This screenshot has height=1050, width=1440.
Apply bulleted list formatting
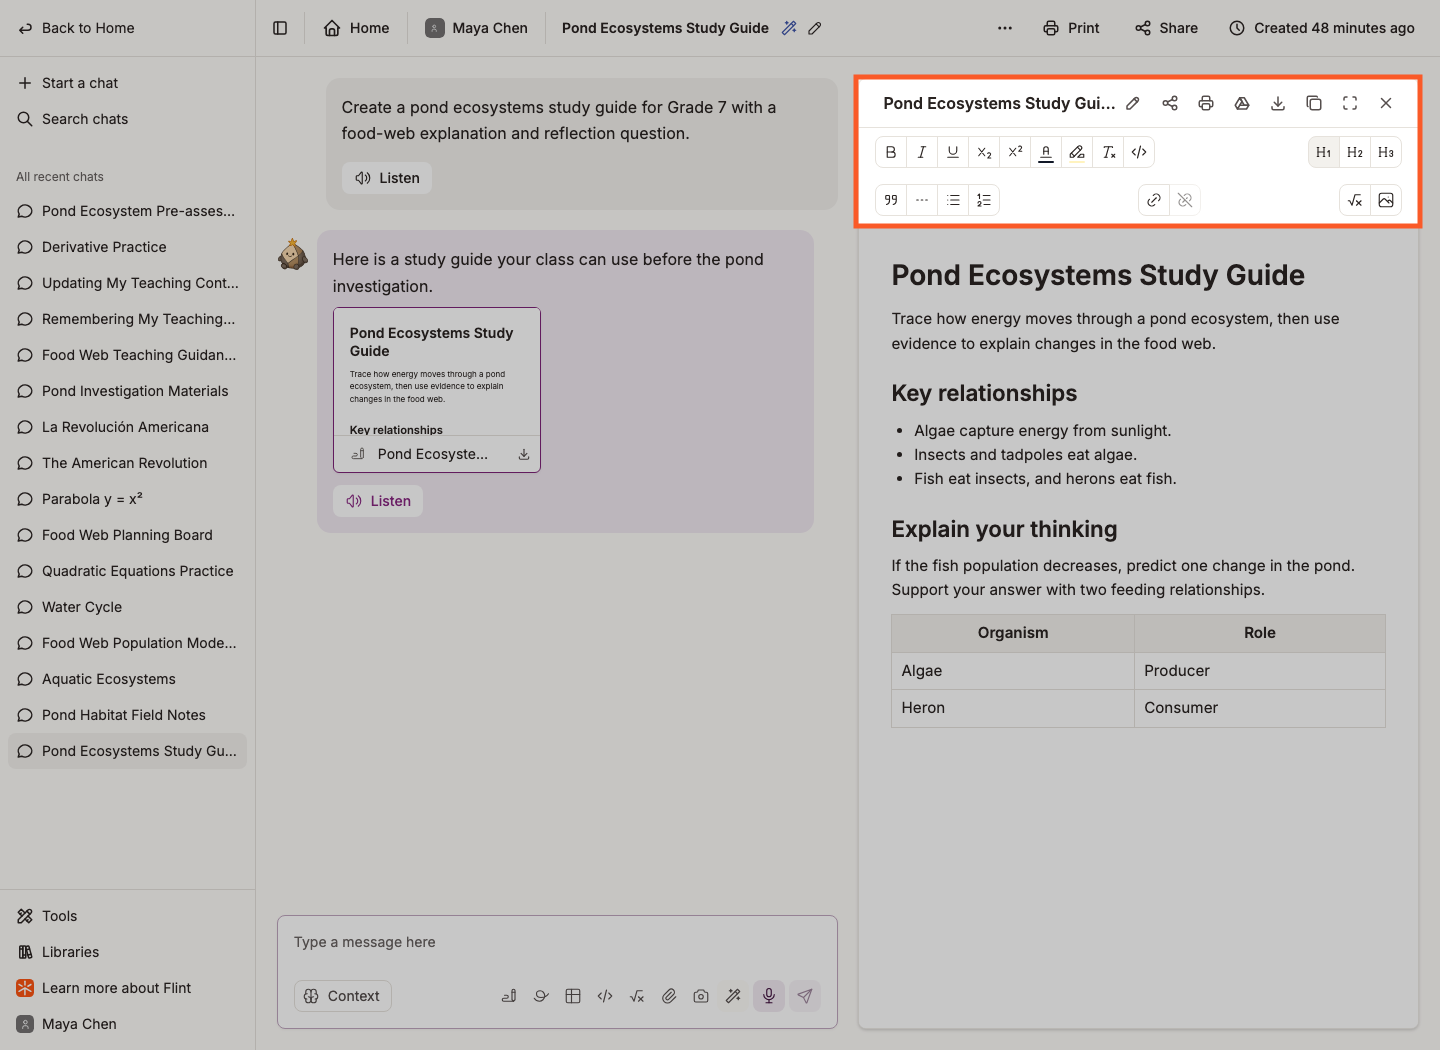[x=953, y=200]
